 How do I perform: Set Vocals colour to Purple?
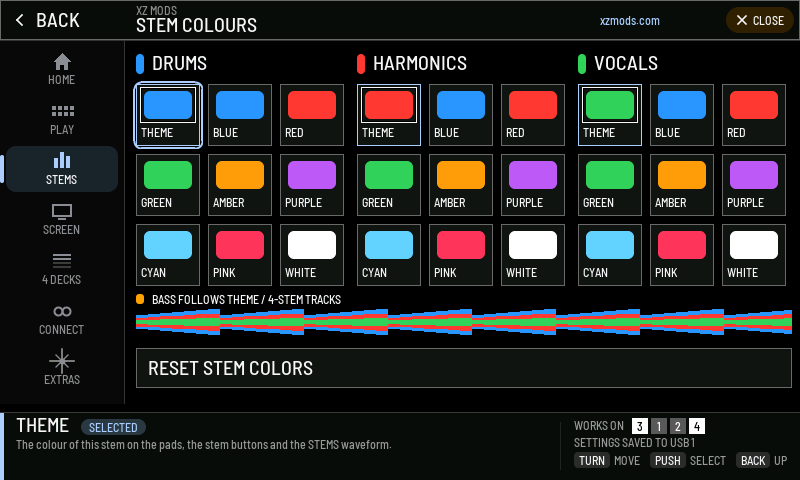754,185
